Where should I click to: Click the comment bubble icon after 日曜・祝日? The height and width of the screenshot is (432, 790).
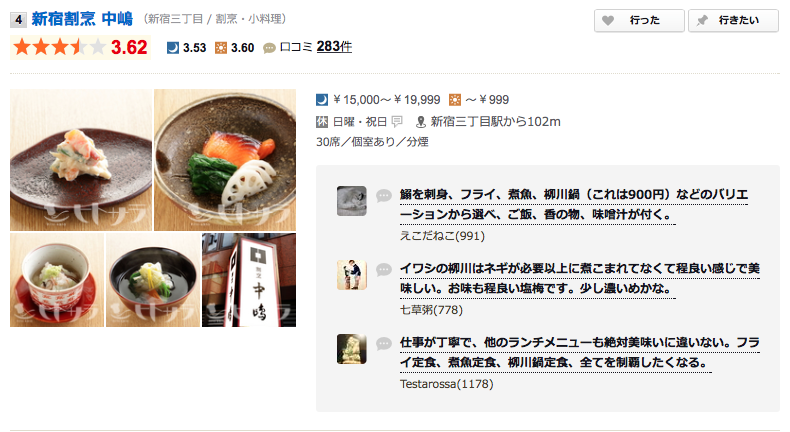point(397,121)
